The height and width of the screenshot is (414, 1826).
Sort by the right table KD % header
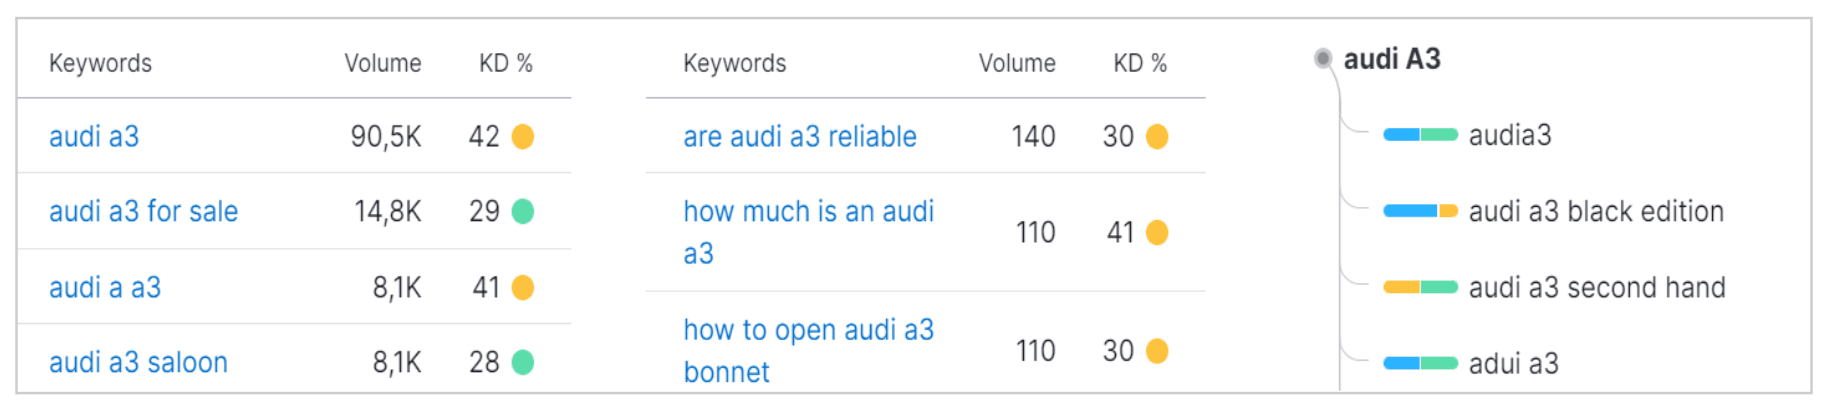[x=1140, y=63]
